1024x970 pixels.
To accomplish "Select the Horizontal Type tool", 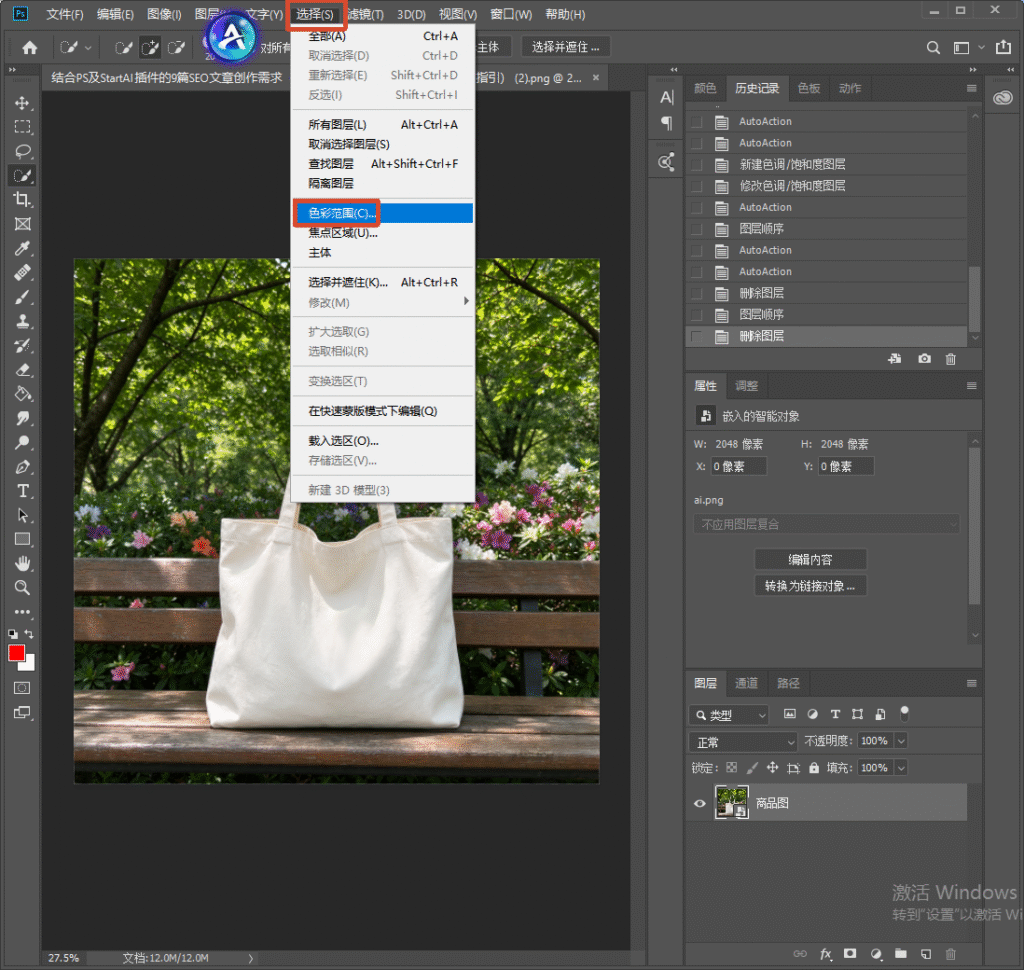I will pyautogui.click(x=22, y=491).
